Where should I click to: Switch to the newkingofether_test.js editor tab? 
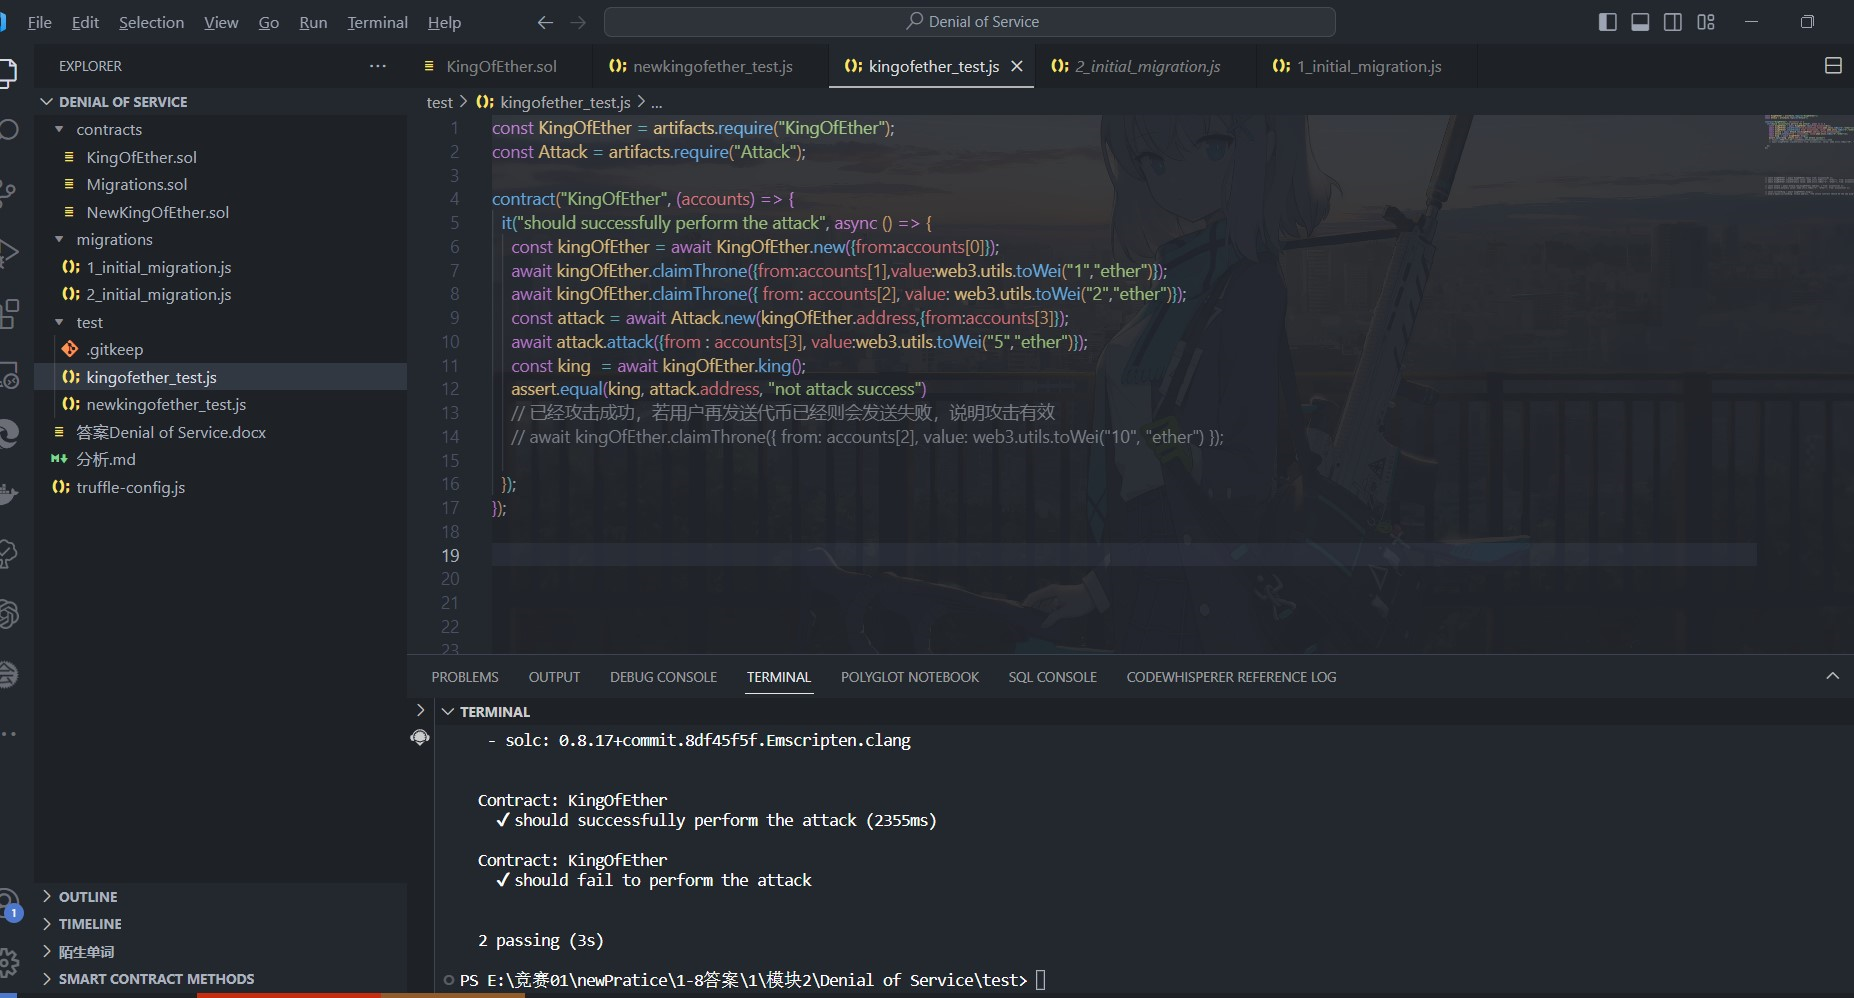tap(711, 66)
